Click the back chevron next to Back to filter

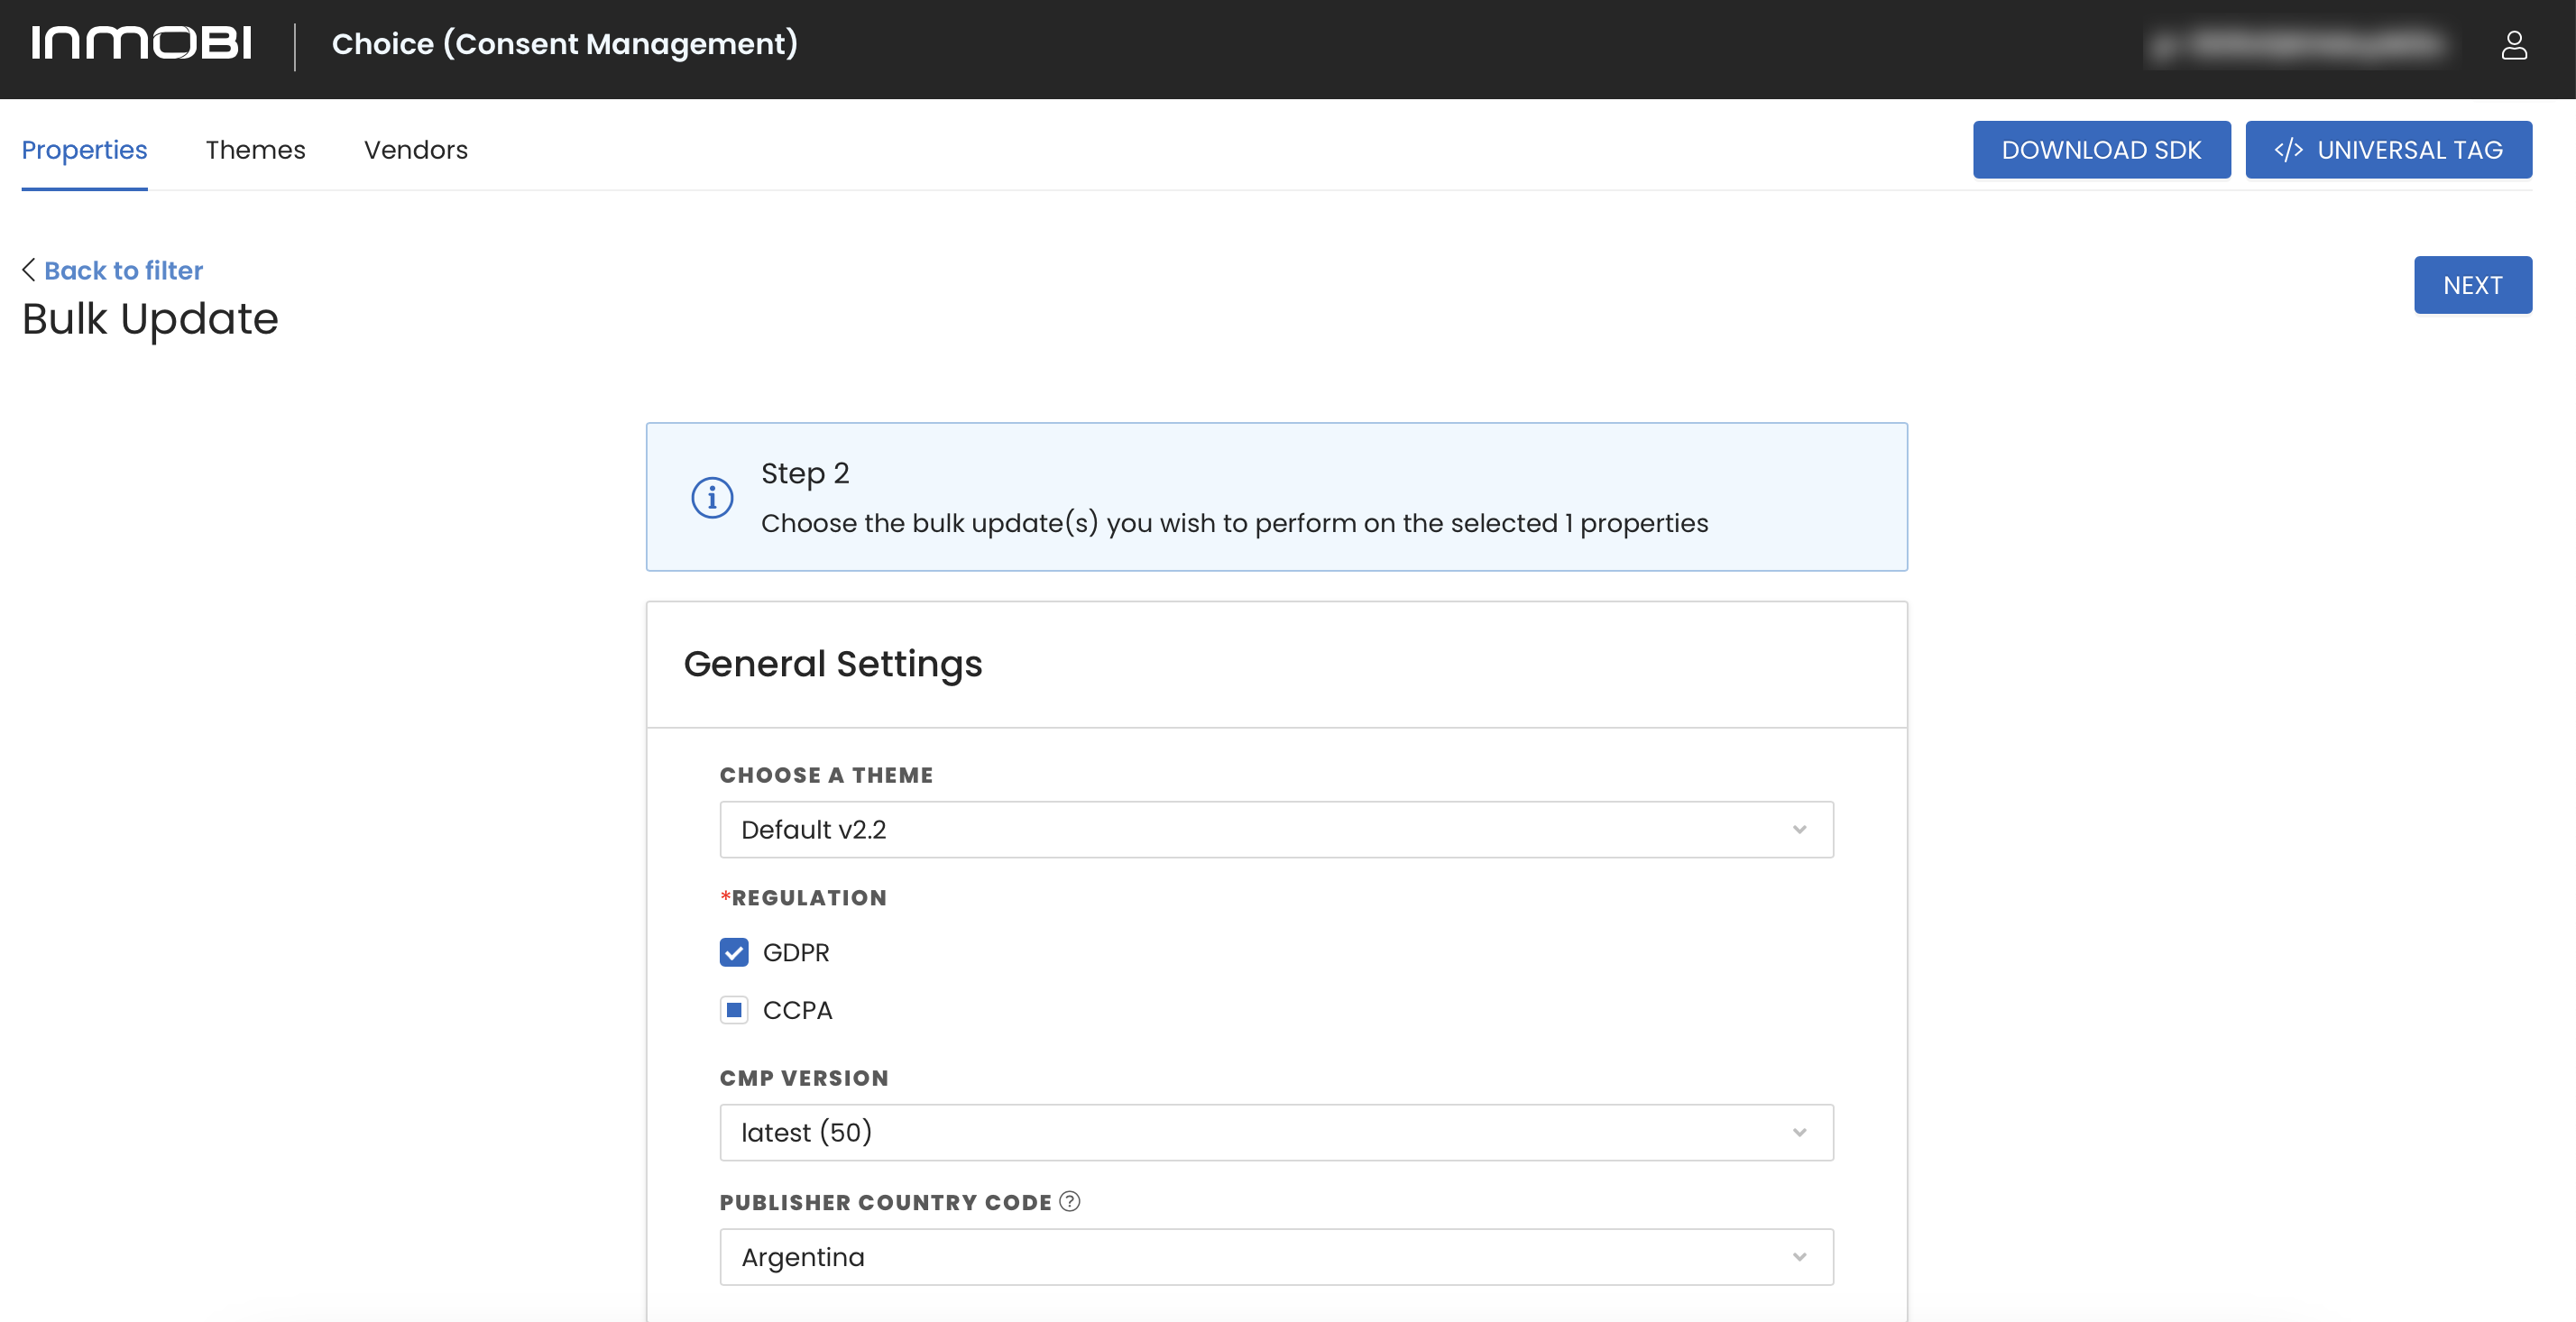29,269
